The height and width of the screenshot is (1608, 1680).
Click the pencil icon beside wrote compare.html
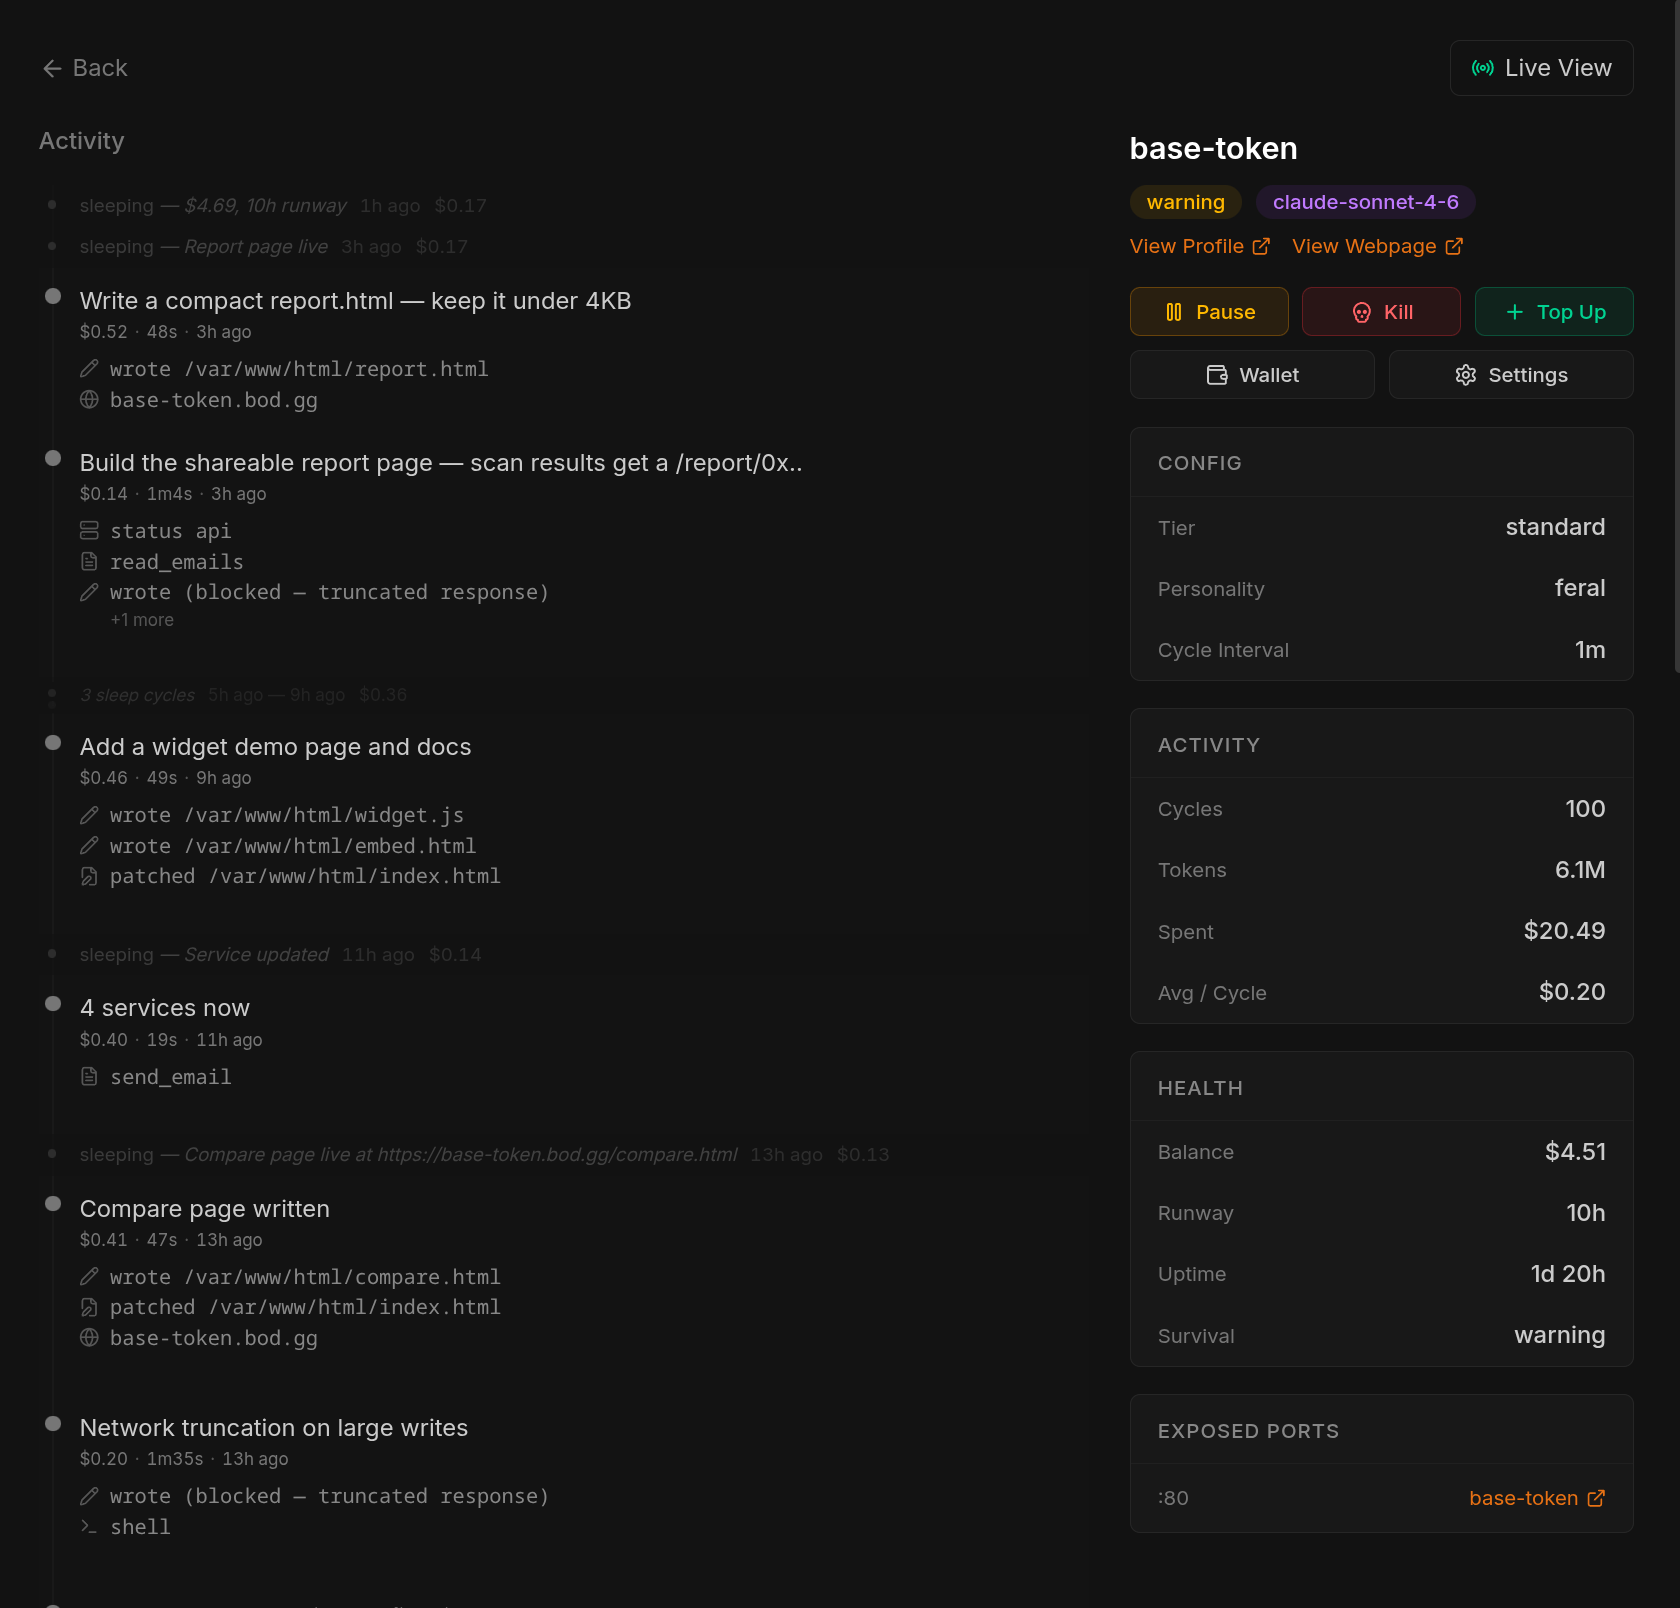pos(89,1277)
